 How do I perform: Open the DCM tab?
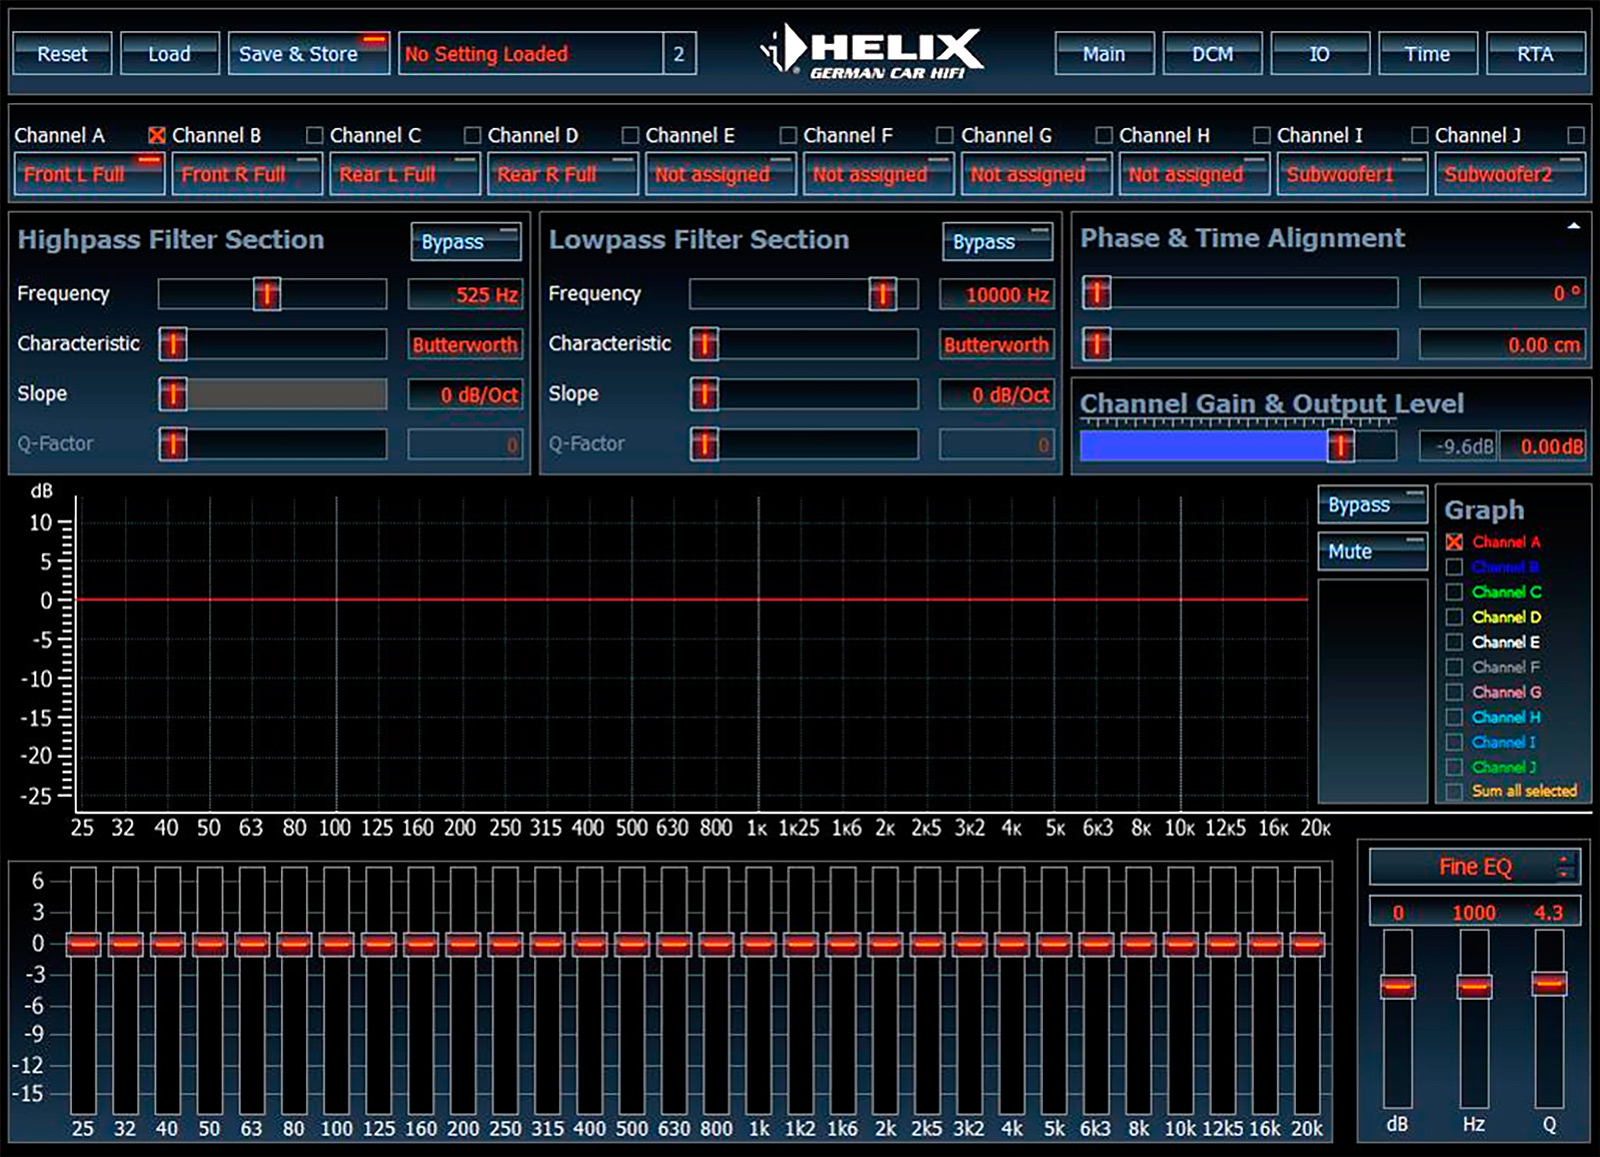tap(1212, 54)
